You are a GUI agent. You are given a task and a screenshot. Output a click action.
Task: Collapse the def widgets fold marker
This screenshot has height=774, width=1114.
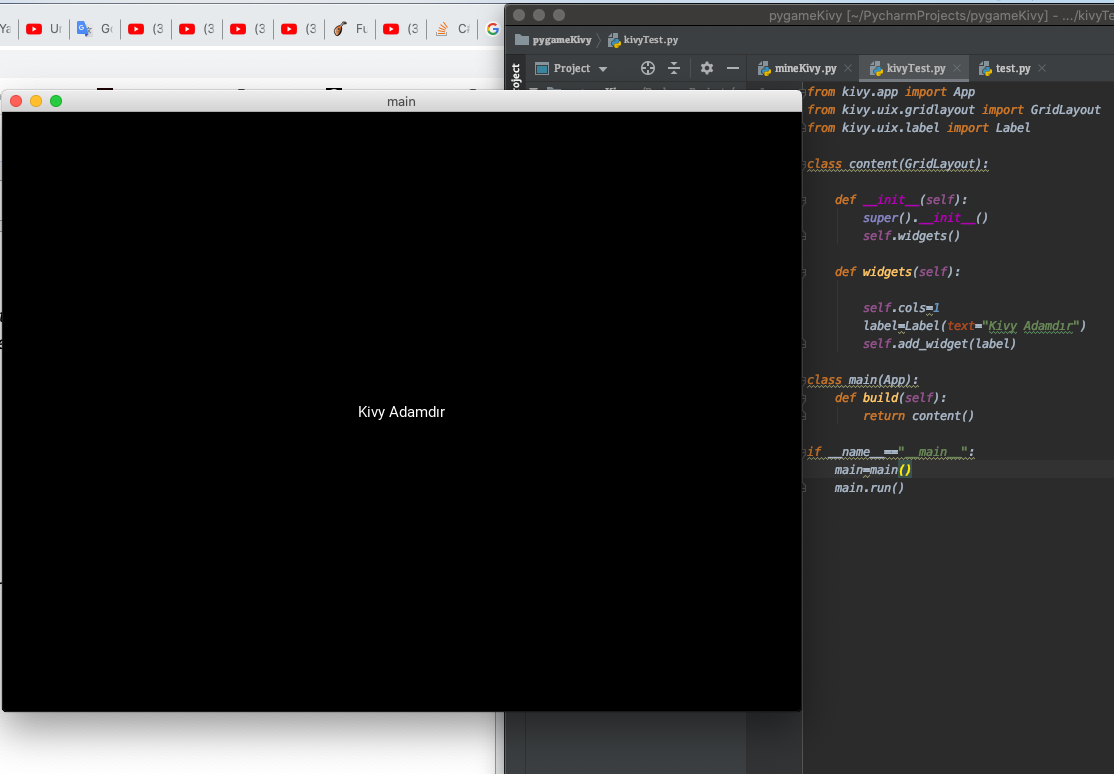(805, 272)
